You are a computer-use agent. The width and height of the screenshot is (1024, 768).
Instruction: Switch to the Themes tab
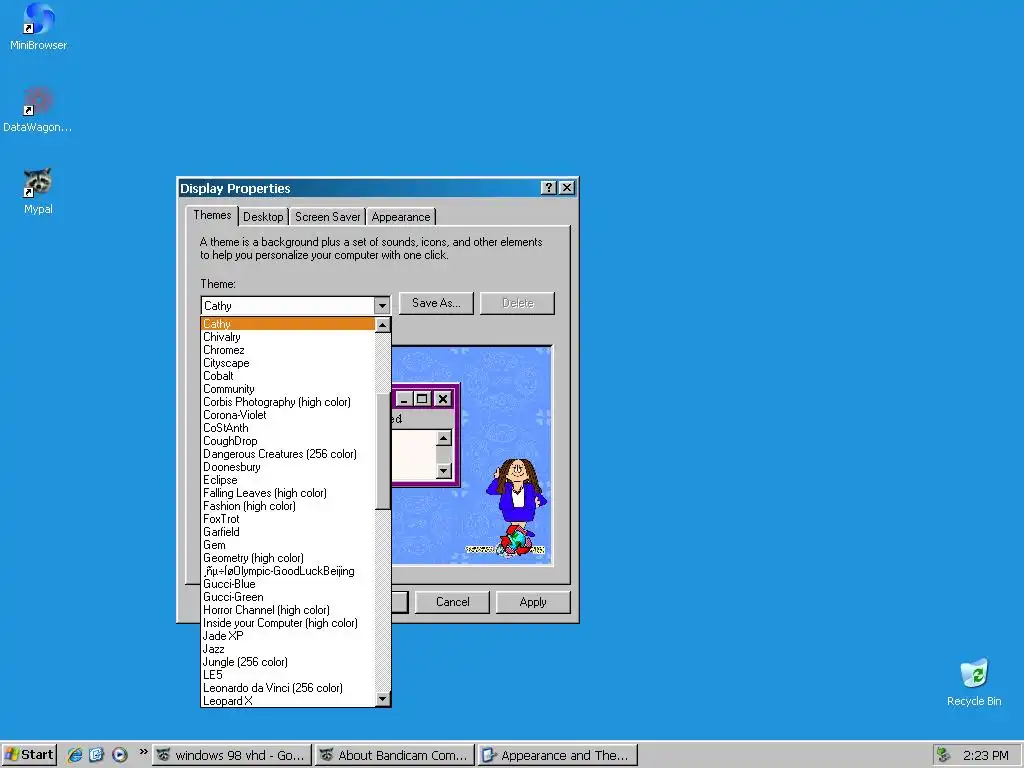(x=212, y=215)
